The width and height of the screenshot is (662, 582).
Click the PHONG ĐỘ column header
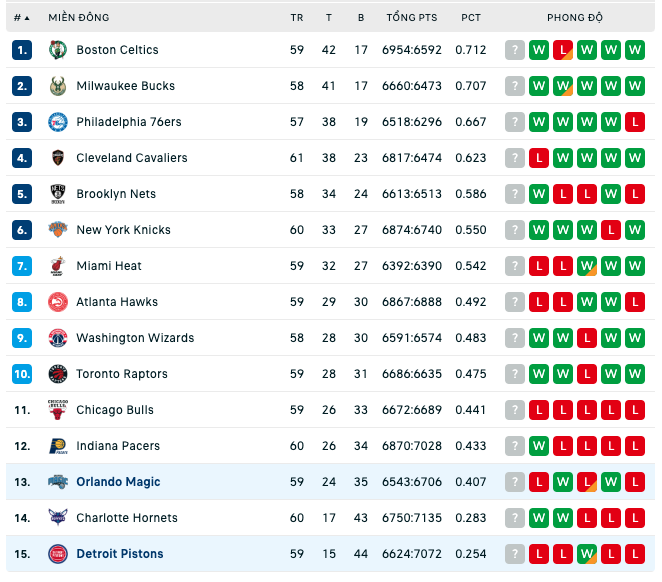tap(575, 17)
